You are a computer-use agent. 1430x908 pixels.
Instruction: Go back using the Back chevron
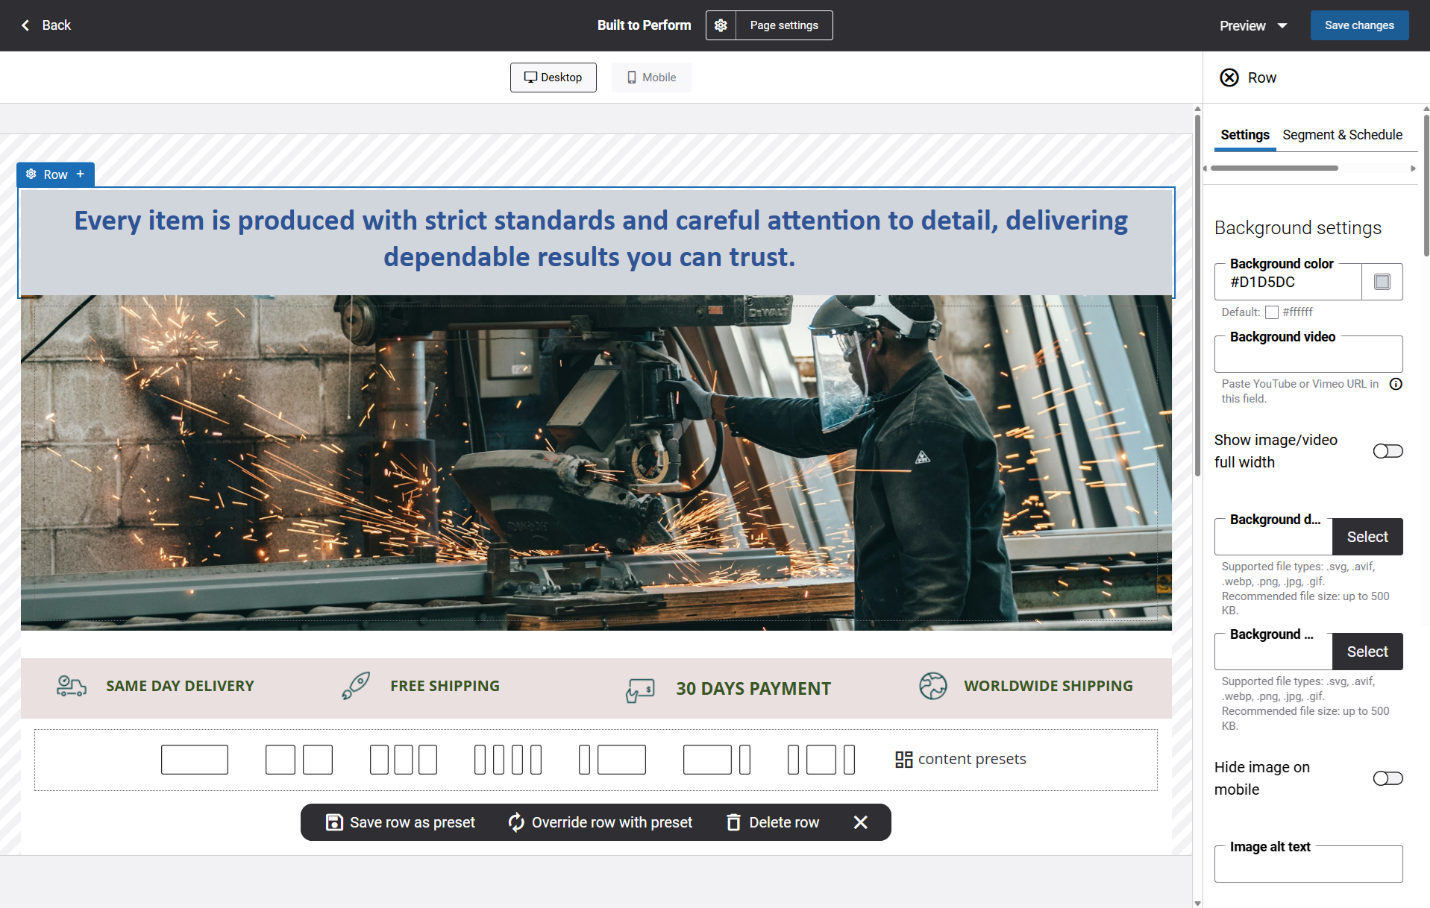(26, 25)
